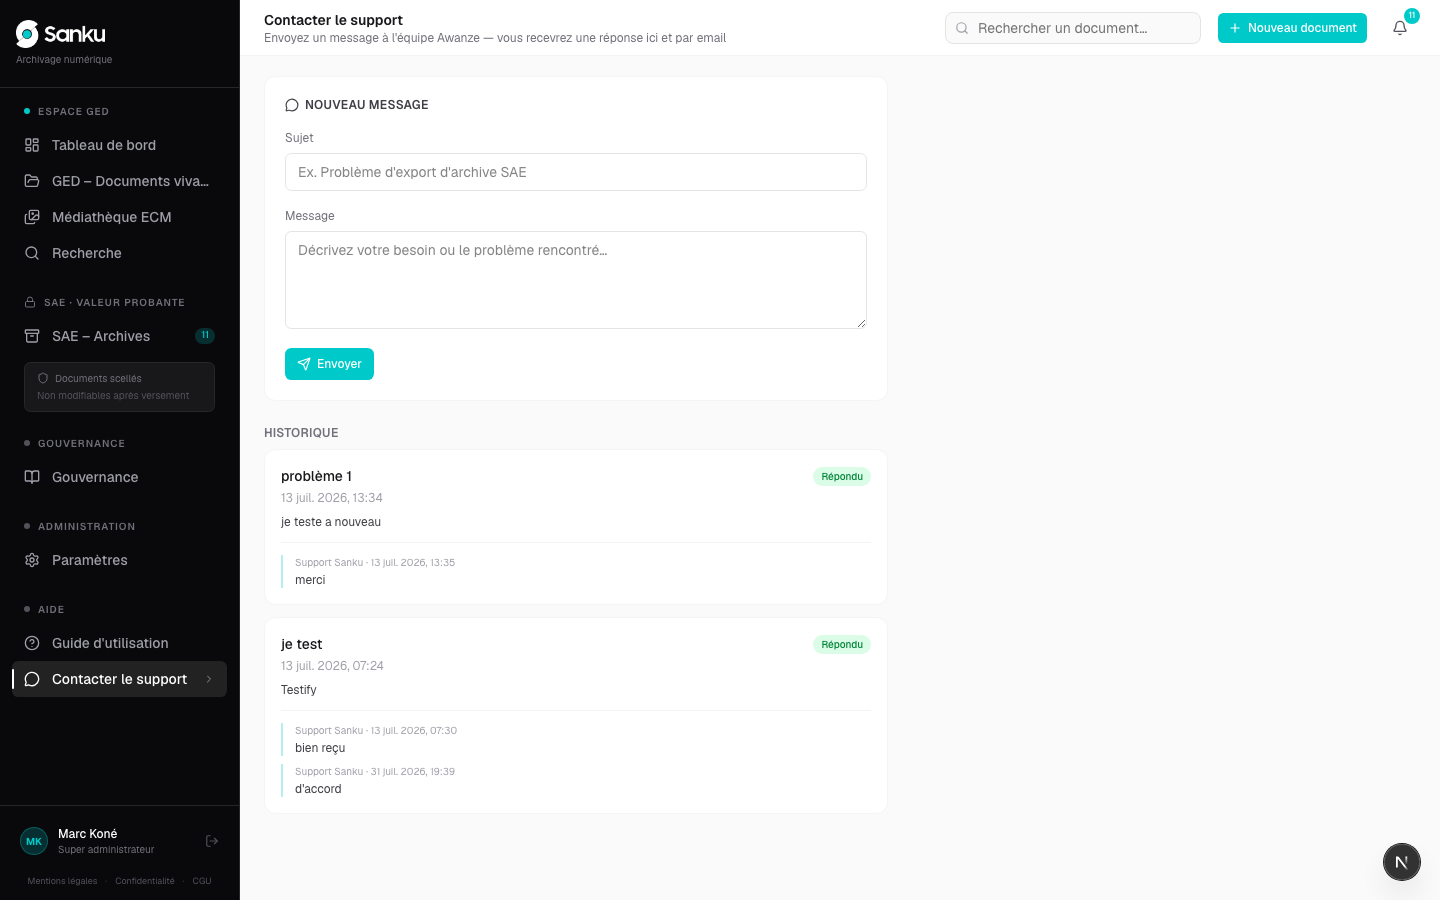
Task: Click the Sanku logo icon
Action: pos(27,34)
